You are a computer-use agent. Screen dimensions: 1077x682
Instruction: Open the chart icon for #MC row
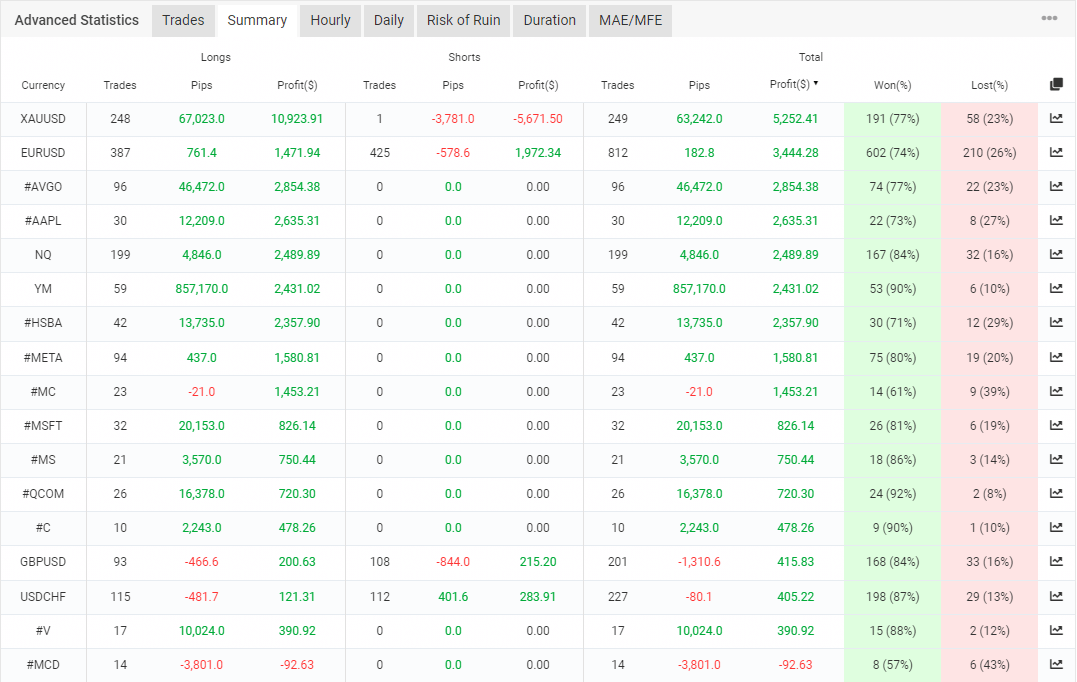(1056, 391)
